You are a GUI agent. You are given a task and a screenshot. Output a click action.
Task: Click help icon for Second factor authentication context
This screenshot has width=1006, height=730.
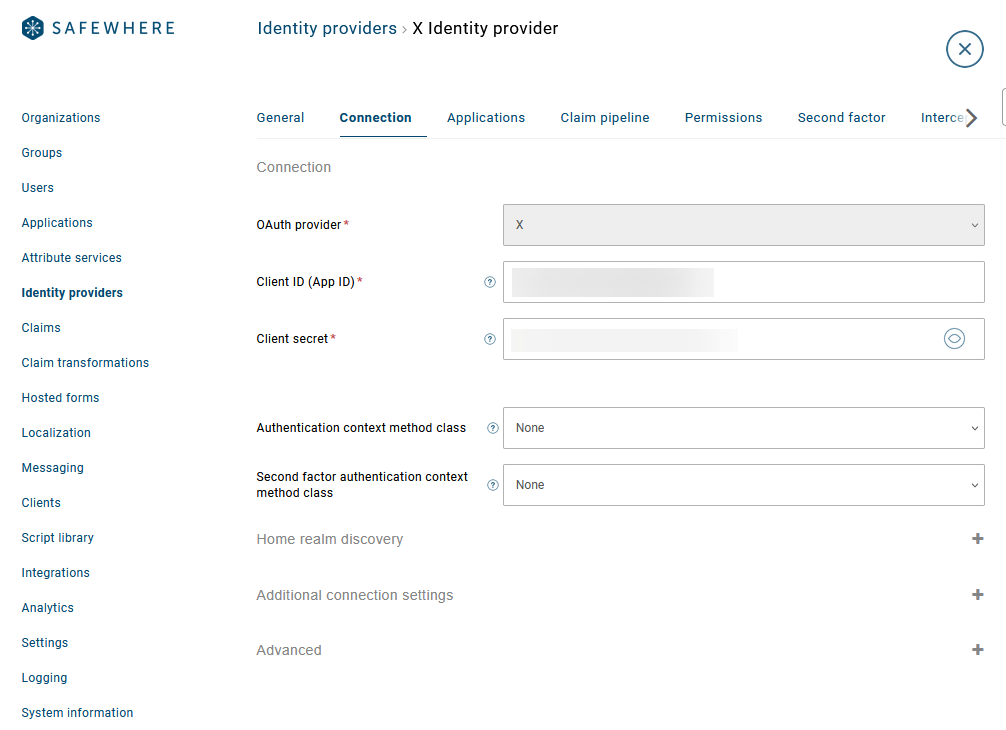pos(493,486)
